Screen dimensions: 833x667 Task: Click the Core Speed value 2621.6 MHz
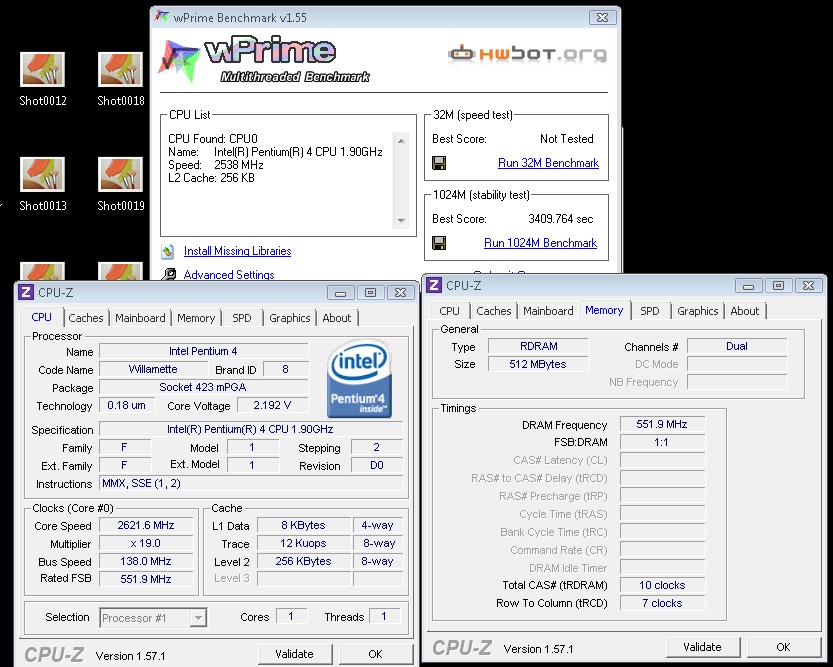tap(146, 525)
